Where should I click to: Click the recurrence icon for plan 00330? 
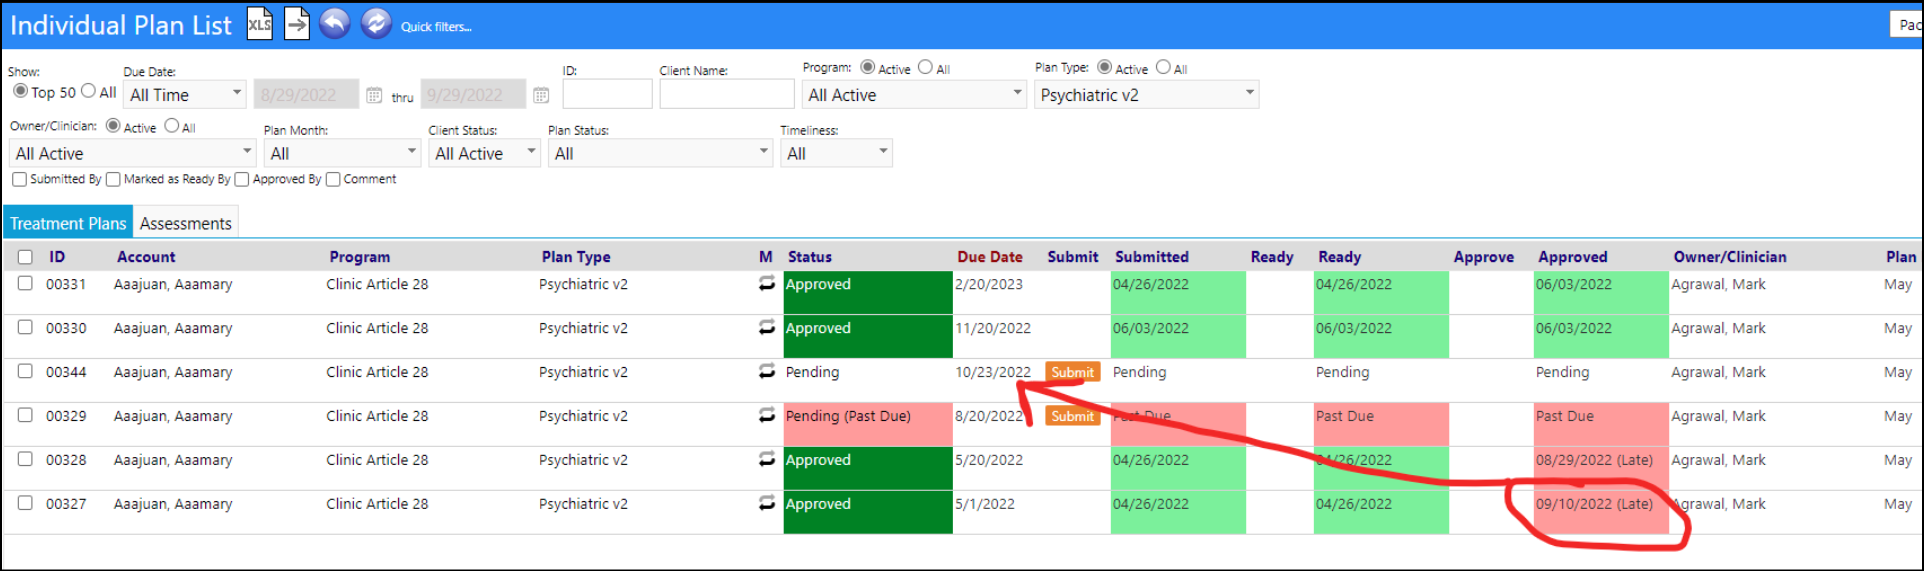tap(767, 328)
